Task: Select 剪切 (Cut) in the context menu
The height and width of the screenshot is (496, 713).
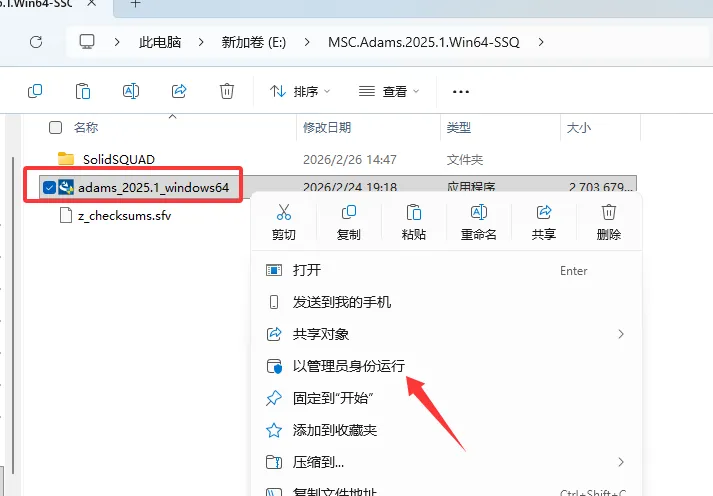Action: (284, 222)
